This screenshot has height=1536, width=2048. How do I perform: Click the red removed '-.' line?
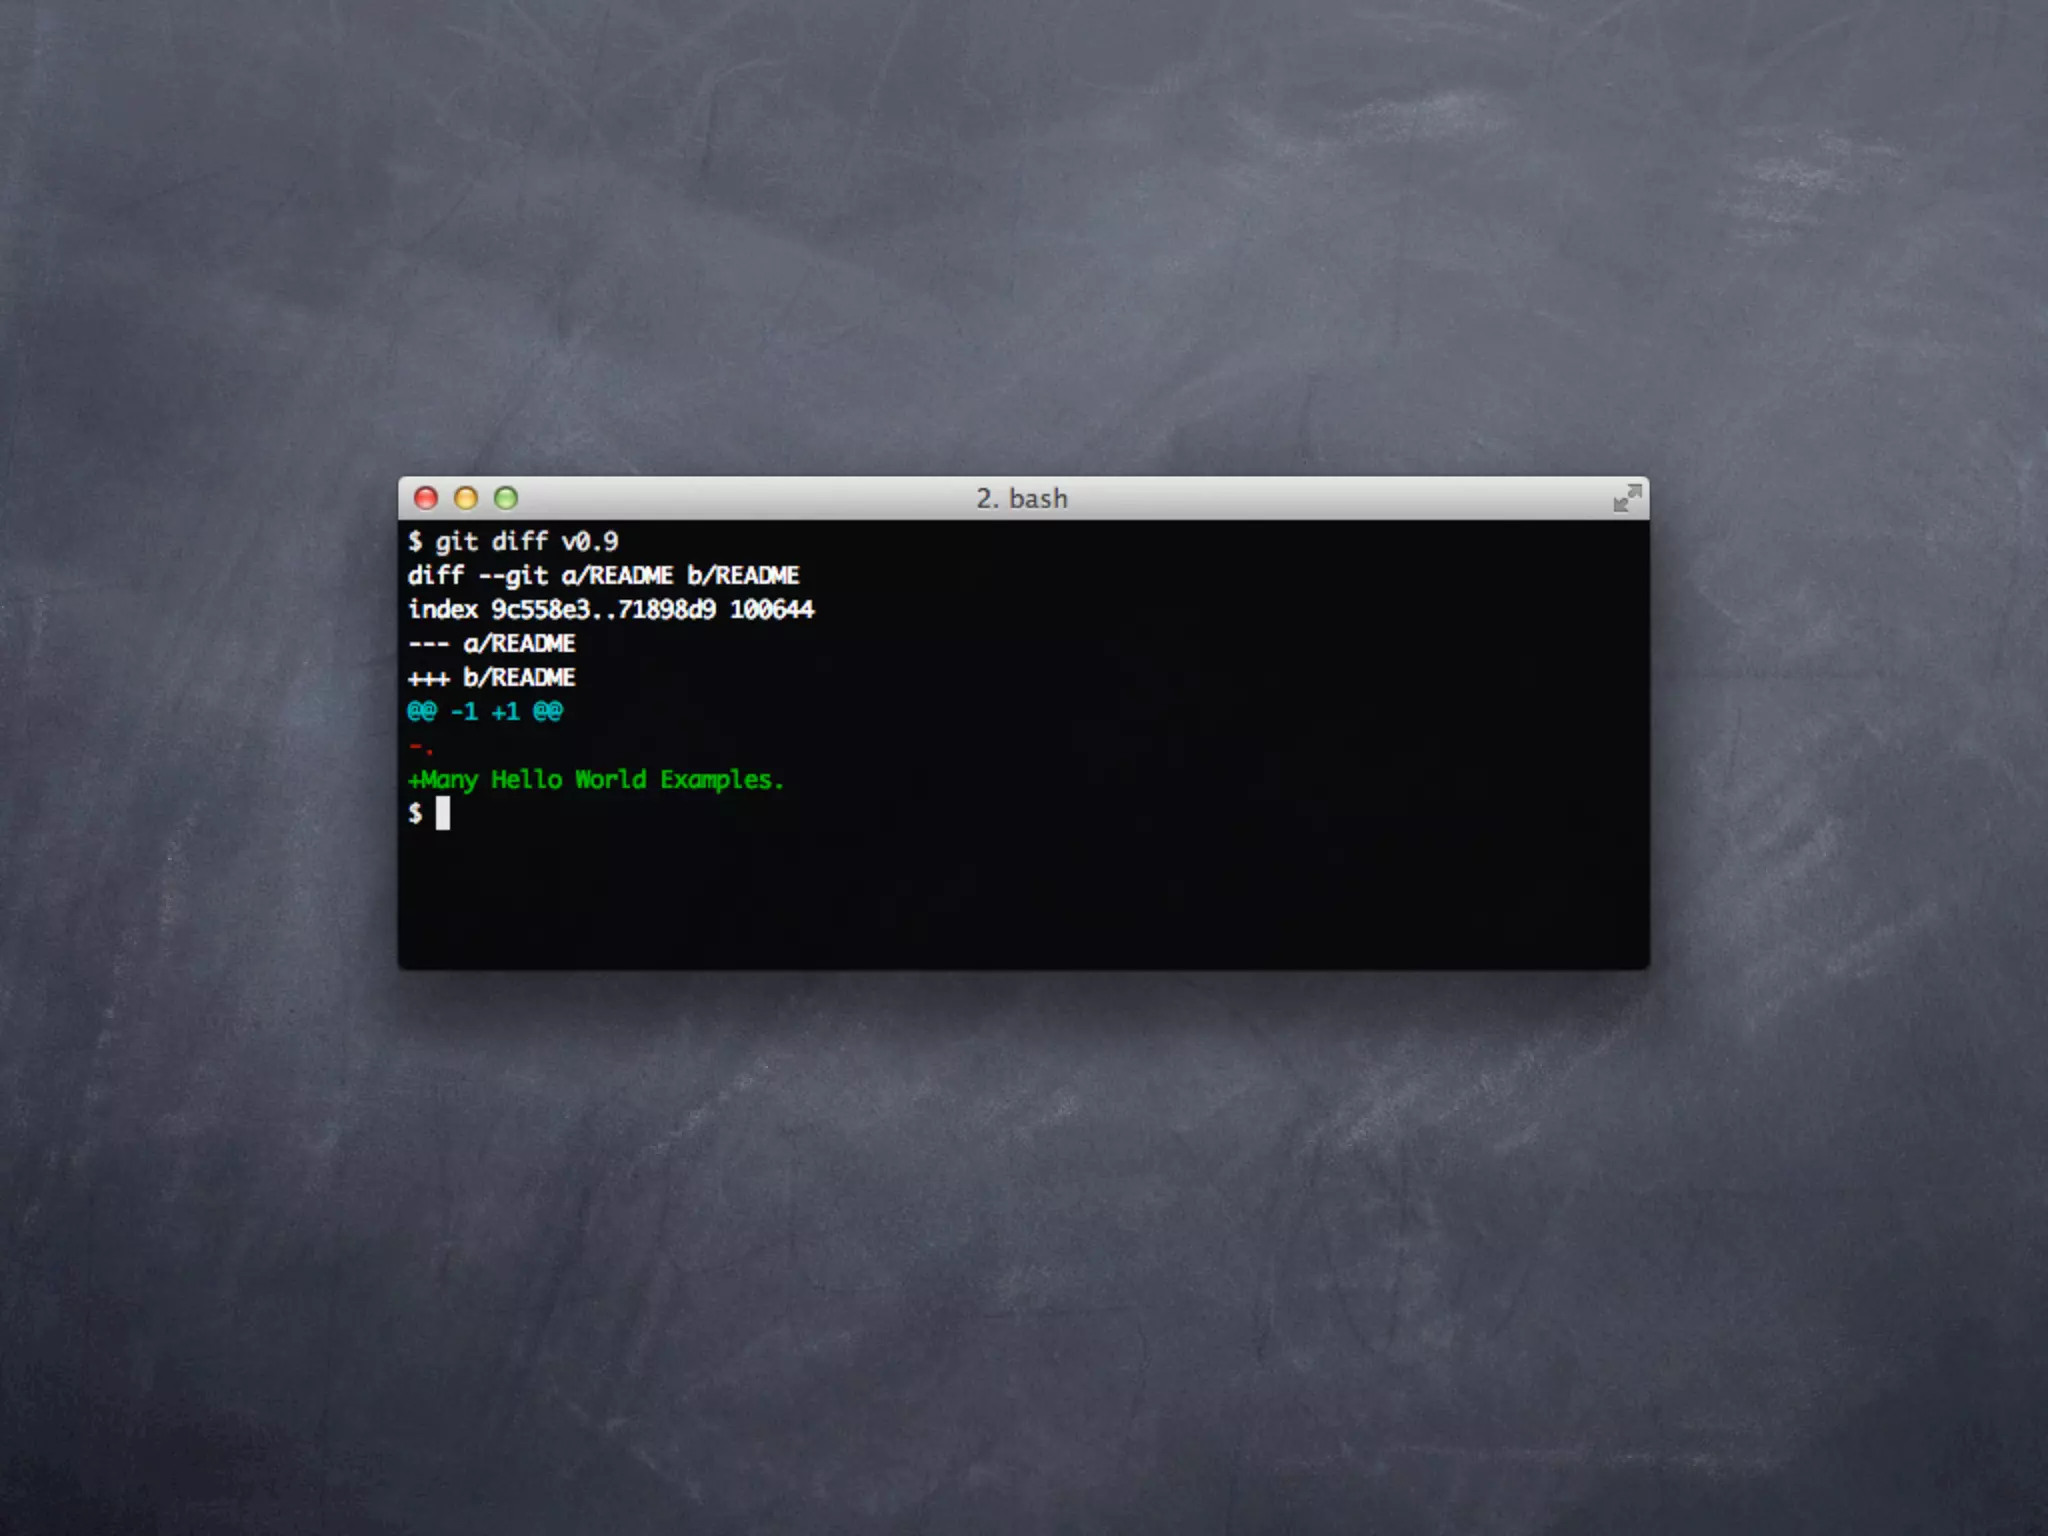[420, 746]
